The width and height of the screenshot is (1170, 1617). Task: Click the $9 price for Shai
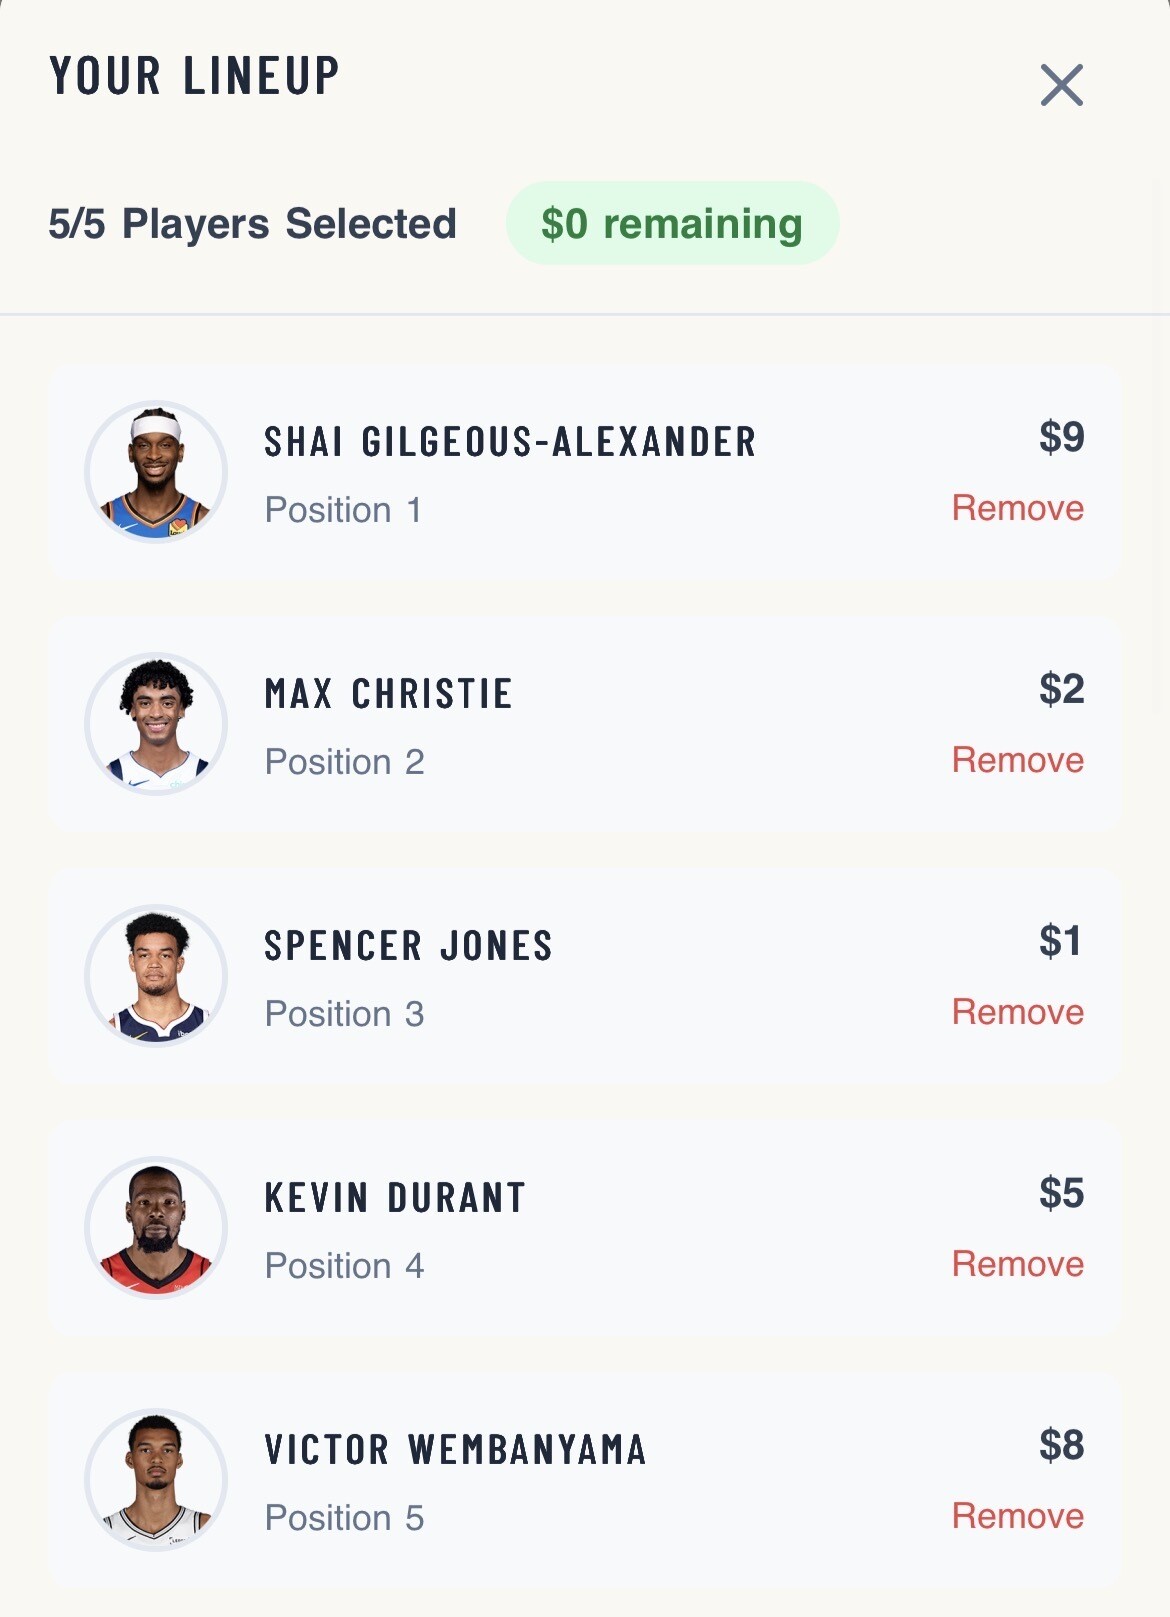point(1061,437)
